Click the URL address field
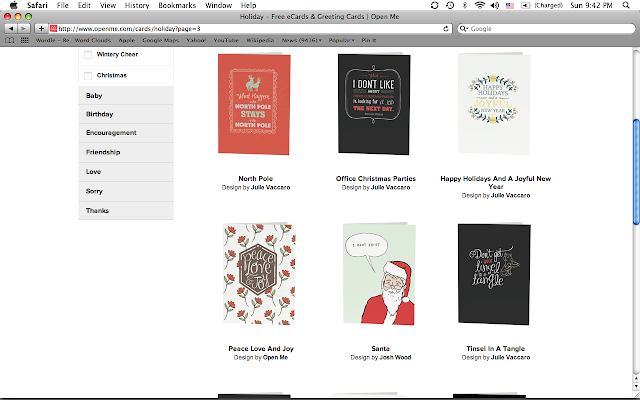The height and width of the screenshot is (400, 640). click(249, 29)
